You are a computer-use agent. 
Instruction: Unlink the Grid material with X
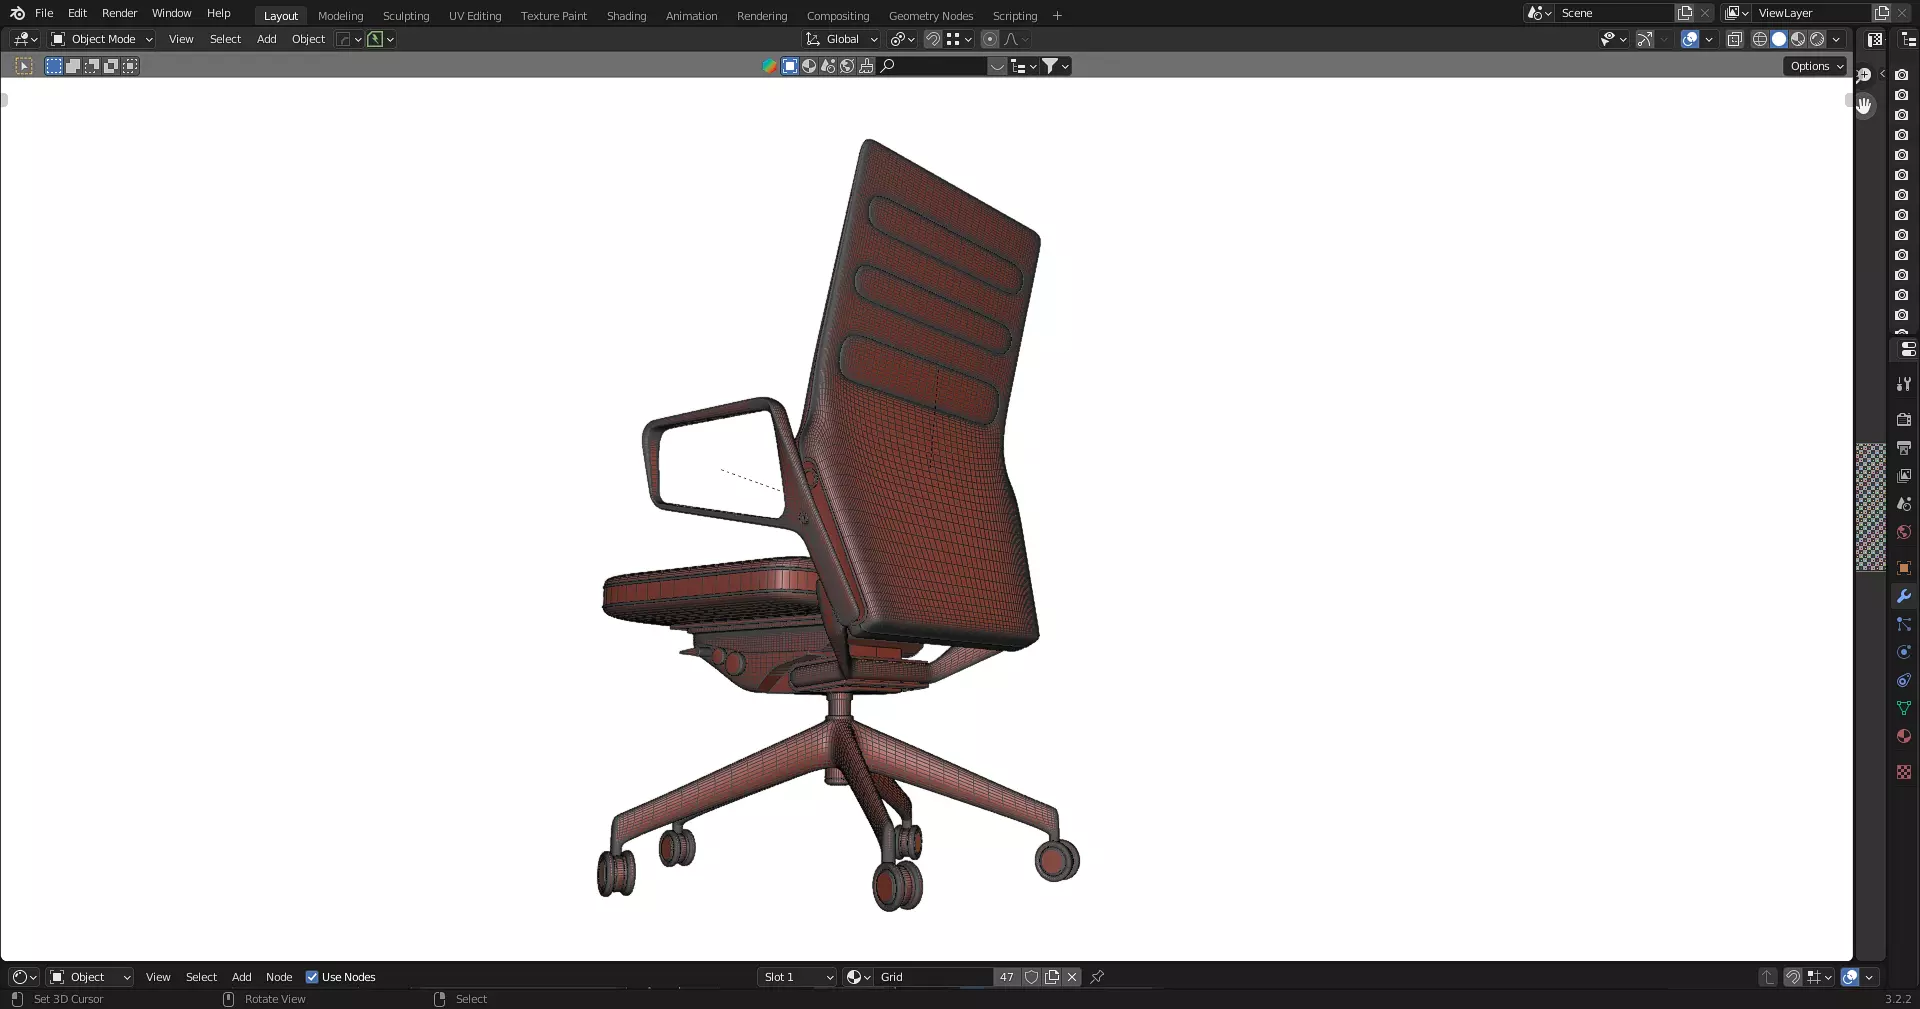click(1072, 977)
